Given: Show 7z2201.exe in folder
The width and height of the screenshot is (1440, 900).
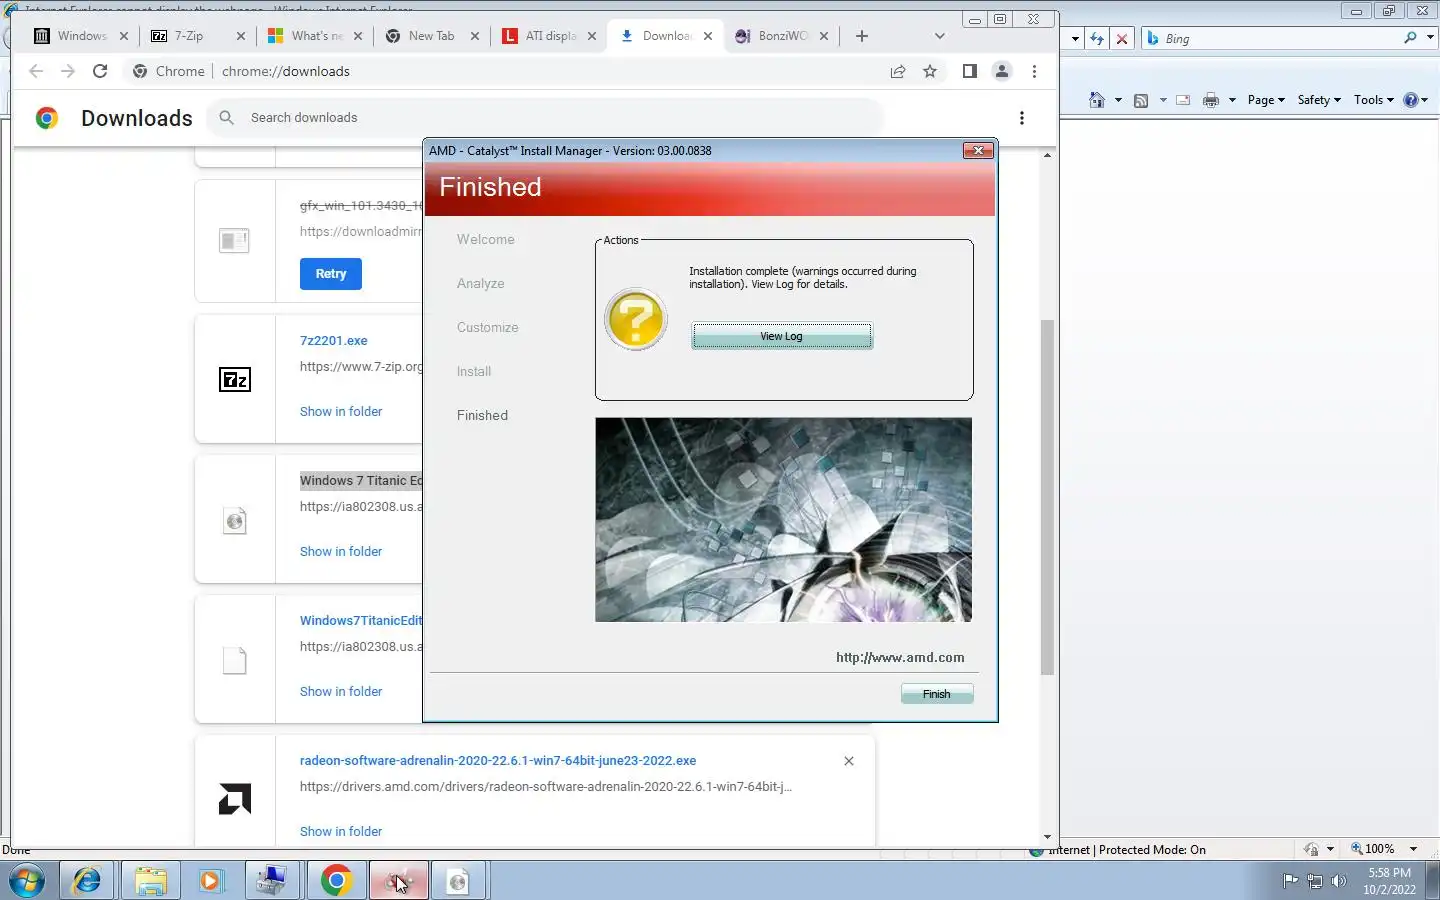Looking at the screenshot, I should coord(340,411).
